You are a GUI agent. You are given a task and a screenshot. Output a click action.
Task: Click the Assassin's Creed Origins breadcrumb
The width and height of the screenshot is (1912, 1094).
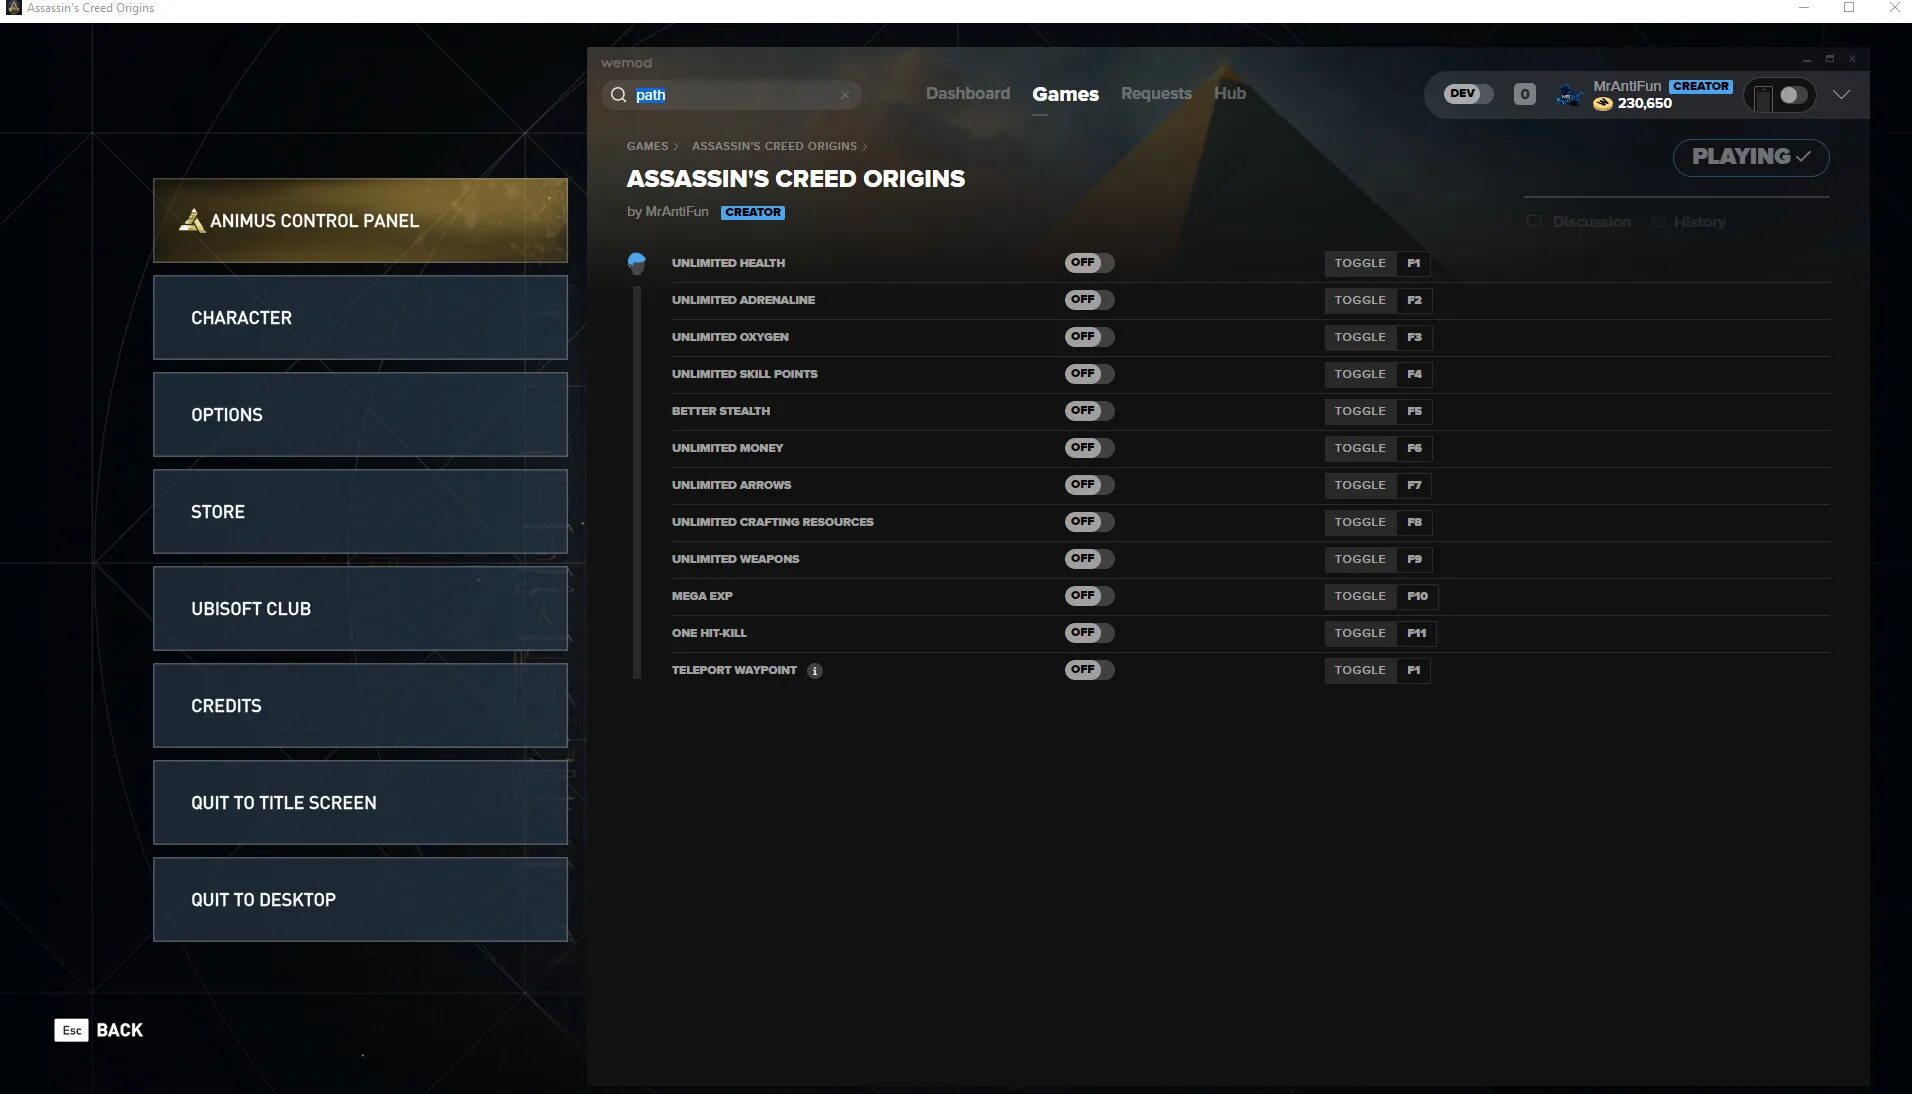pos(774,146)
